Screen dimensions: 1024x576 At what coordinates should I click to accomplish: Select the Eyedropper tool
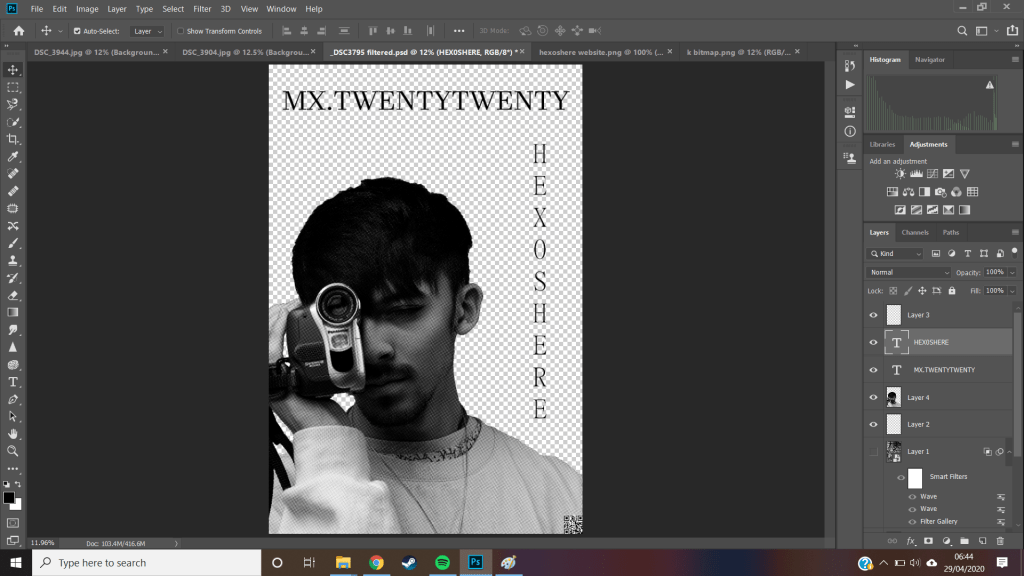[x=13, y=157]
